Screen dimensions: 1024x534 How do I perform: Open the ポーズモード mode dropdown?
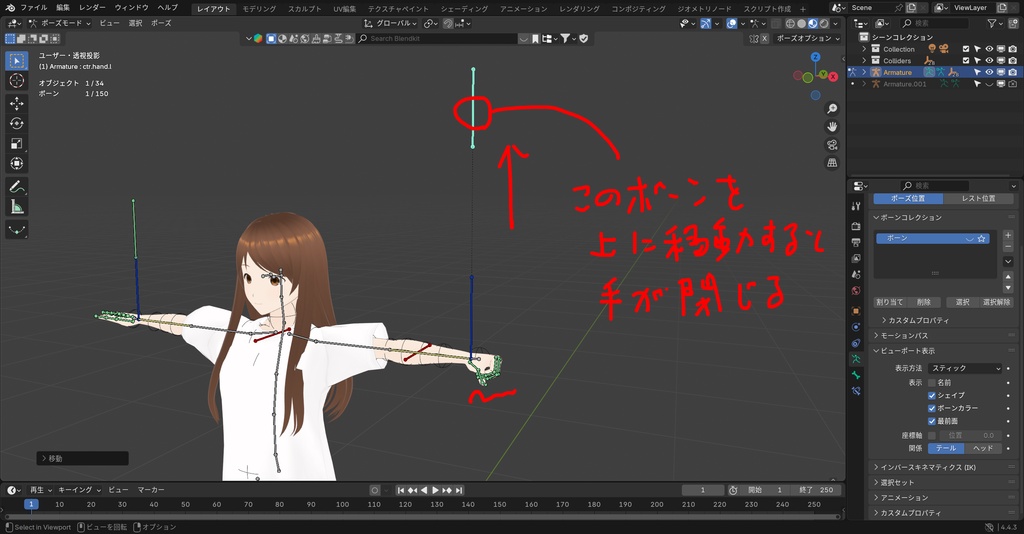pyautogui.click(x=60, y=24)
